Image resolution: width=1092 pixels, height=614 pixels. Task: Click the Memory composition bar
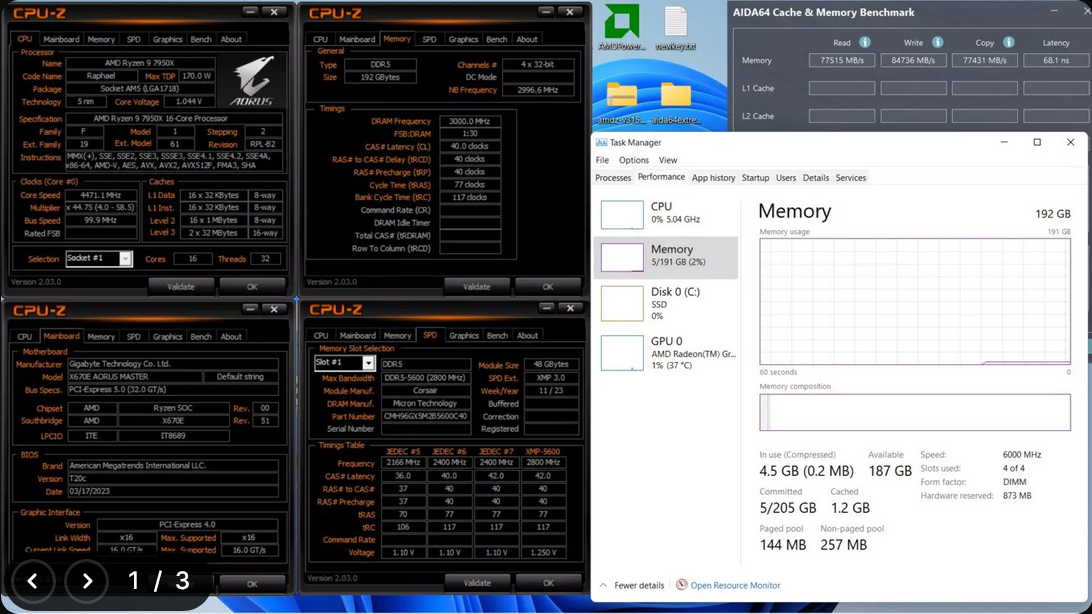click(x=915, y=412)
